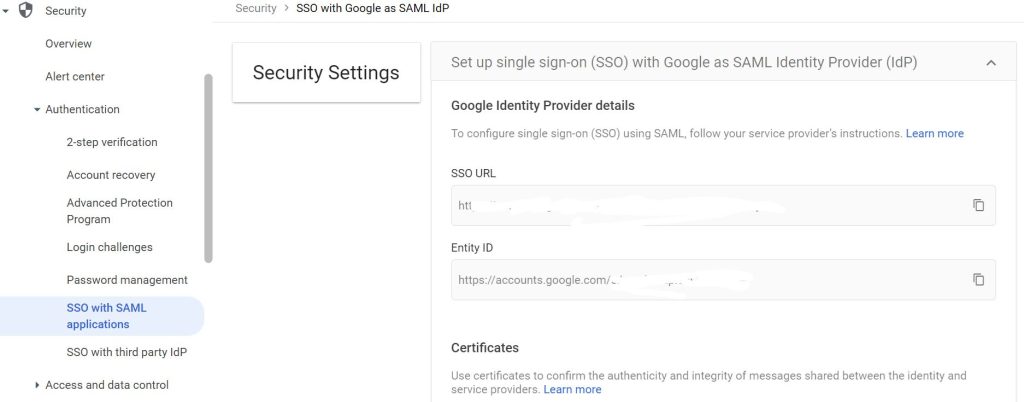The width and height of the screenshot is (1024, 402).
Task: Click the sidebar vertical scrollbar
Action: tap(208, 168)
